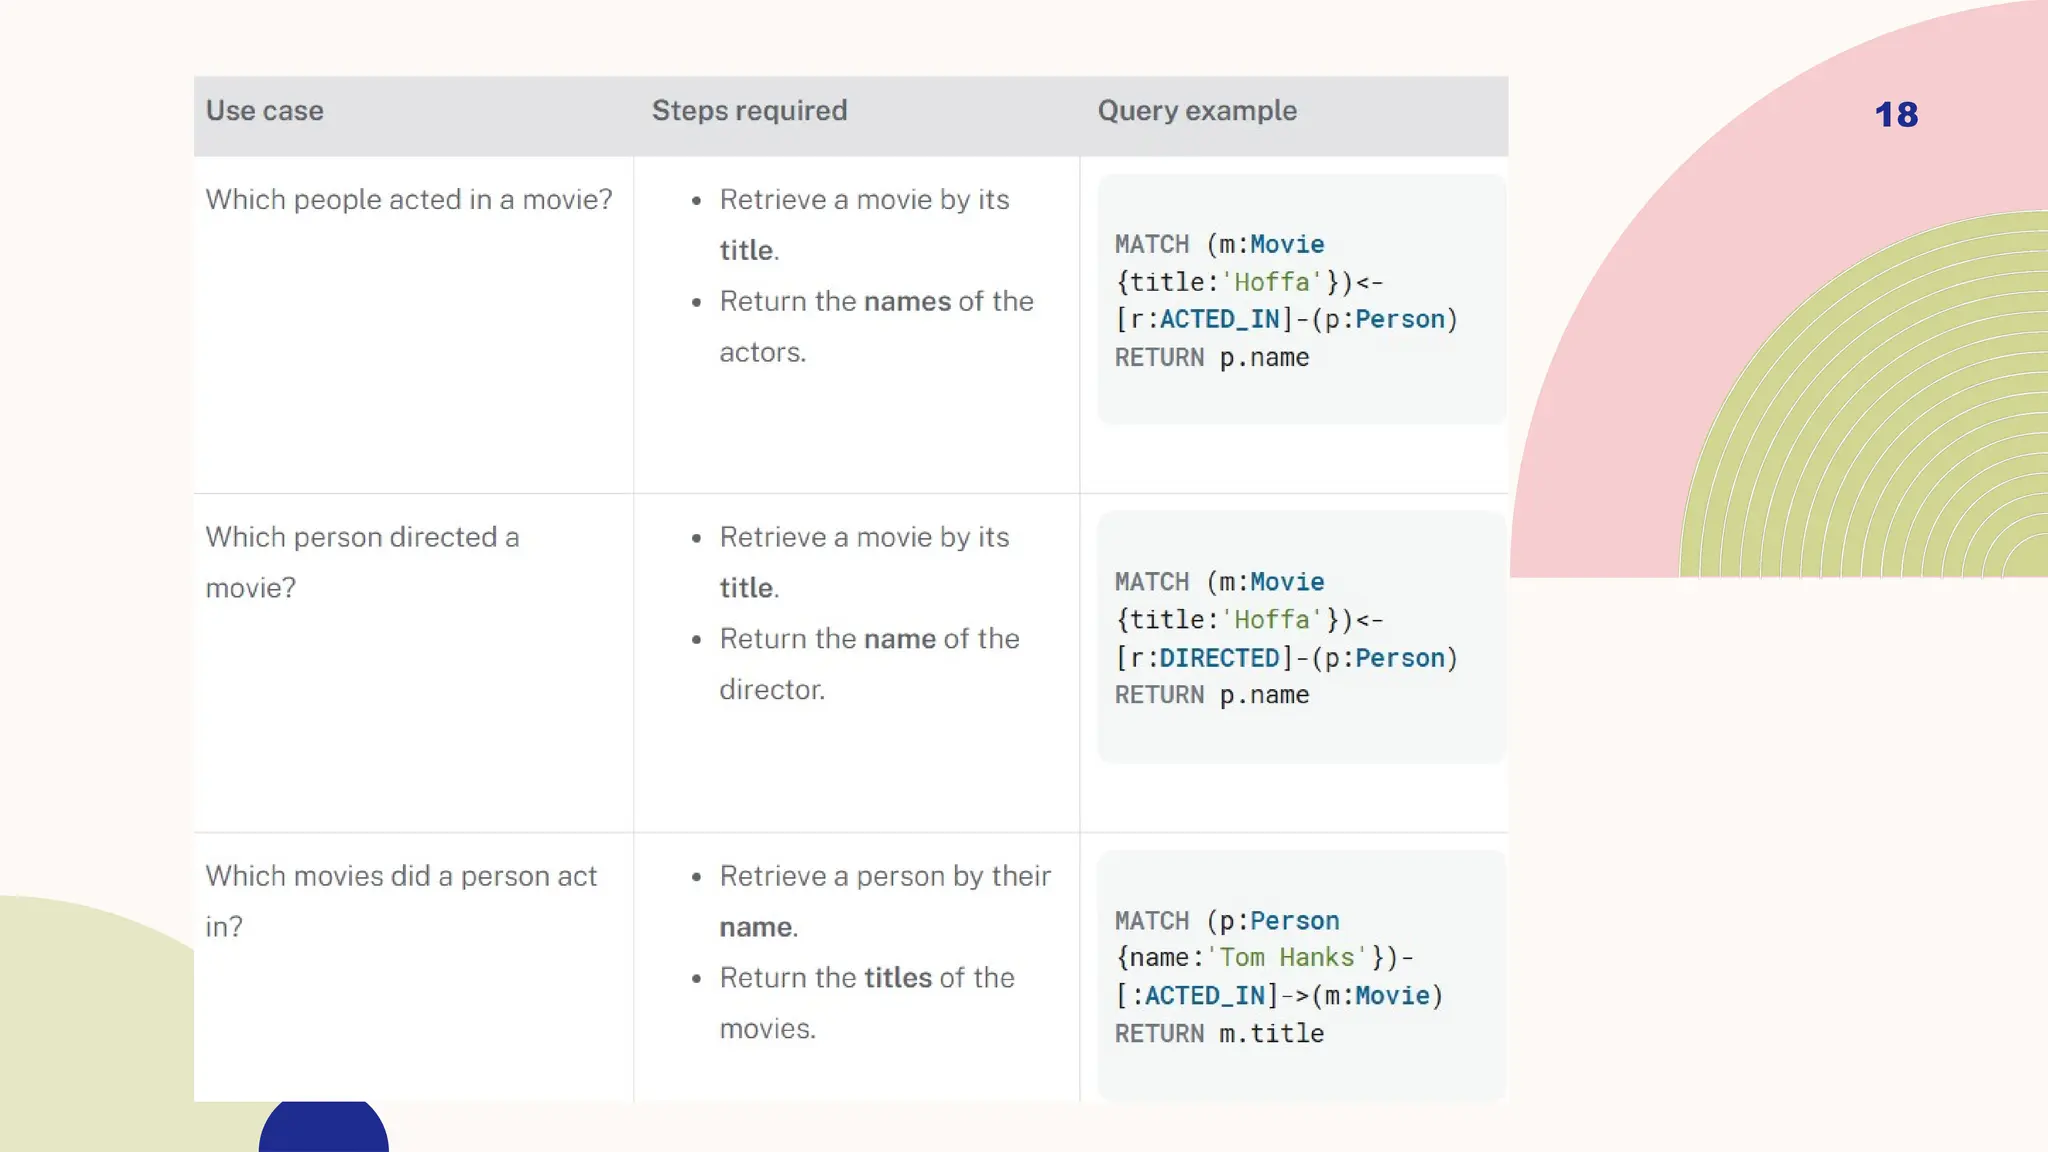Image resolution: width=2048 pixels, height=1152 pixels.
Task: Click the "Use case" column header
Action: coord(265,111)
